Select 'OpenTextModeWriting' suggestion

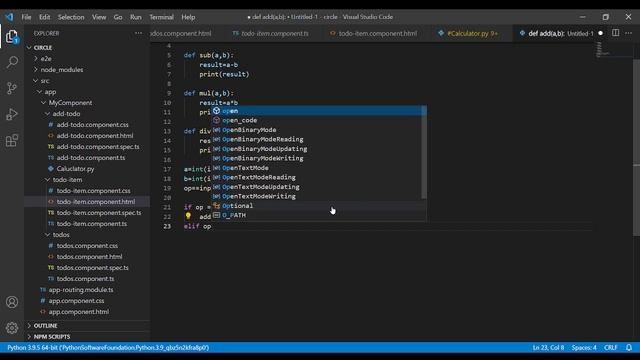tap(319, 196)
